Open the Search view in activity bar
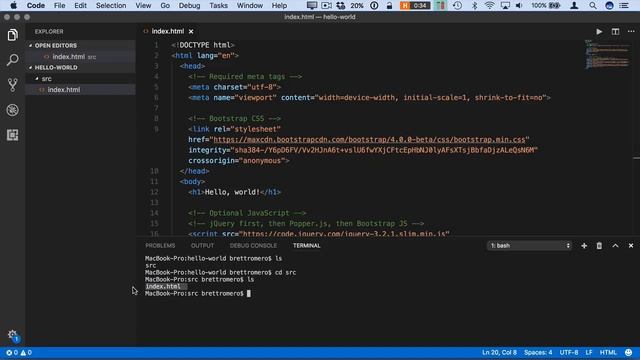Screen dimensions: 640x360 click(12, 60)
